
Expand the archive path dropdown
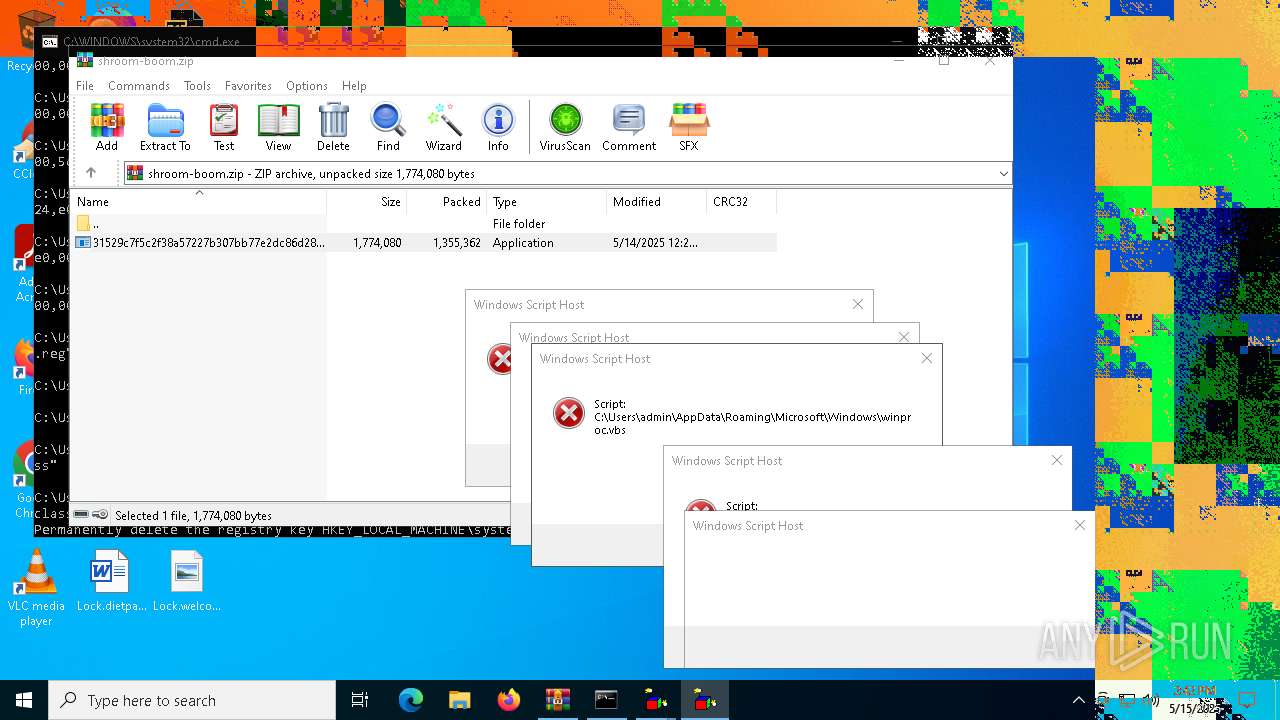coord(1003,174)
